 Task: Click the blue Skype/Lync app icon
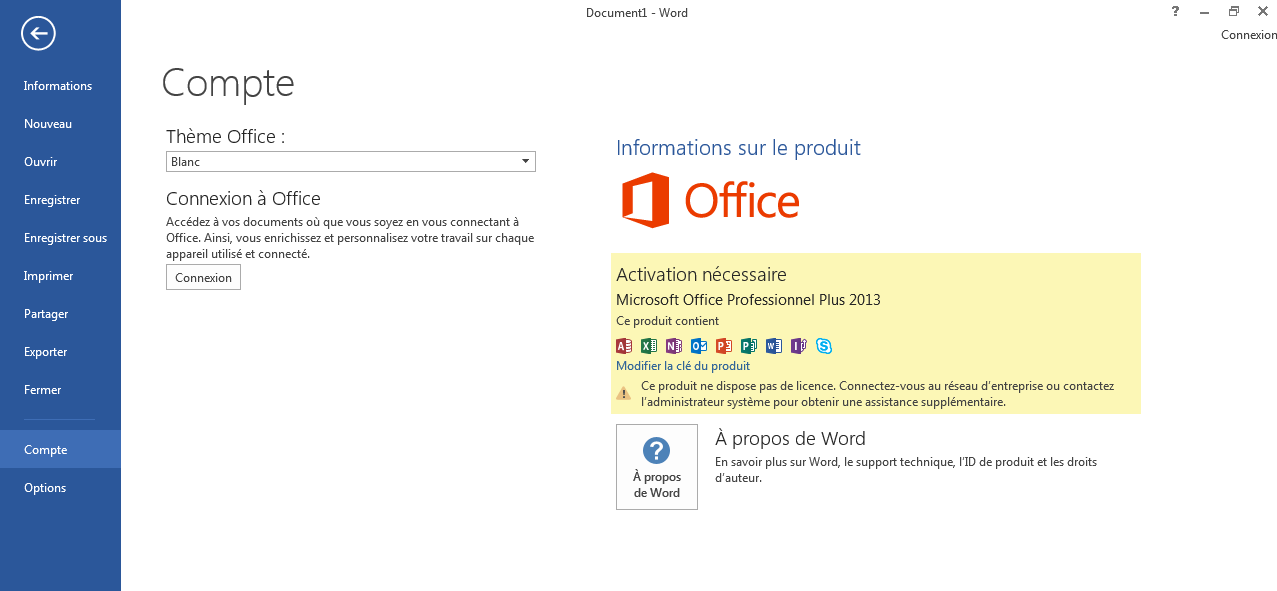[x=824, y=346]
